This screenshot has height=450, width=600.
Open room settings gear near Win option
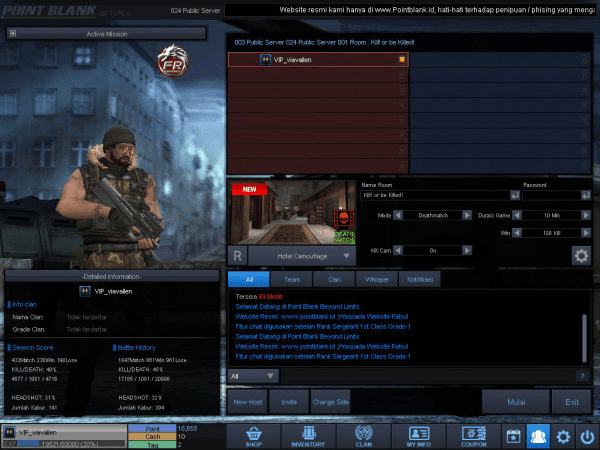[x=580, y=255]
